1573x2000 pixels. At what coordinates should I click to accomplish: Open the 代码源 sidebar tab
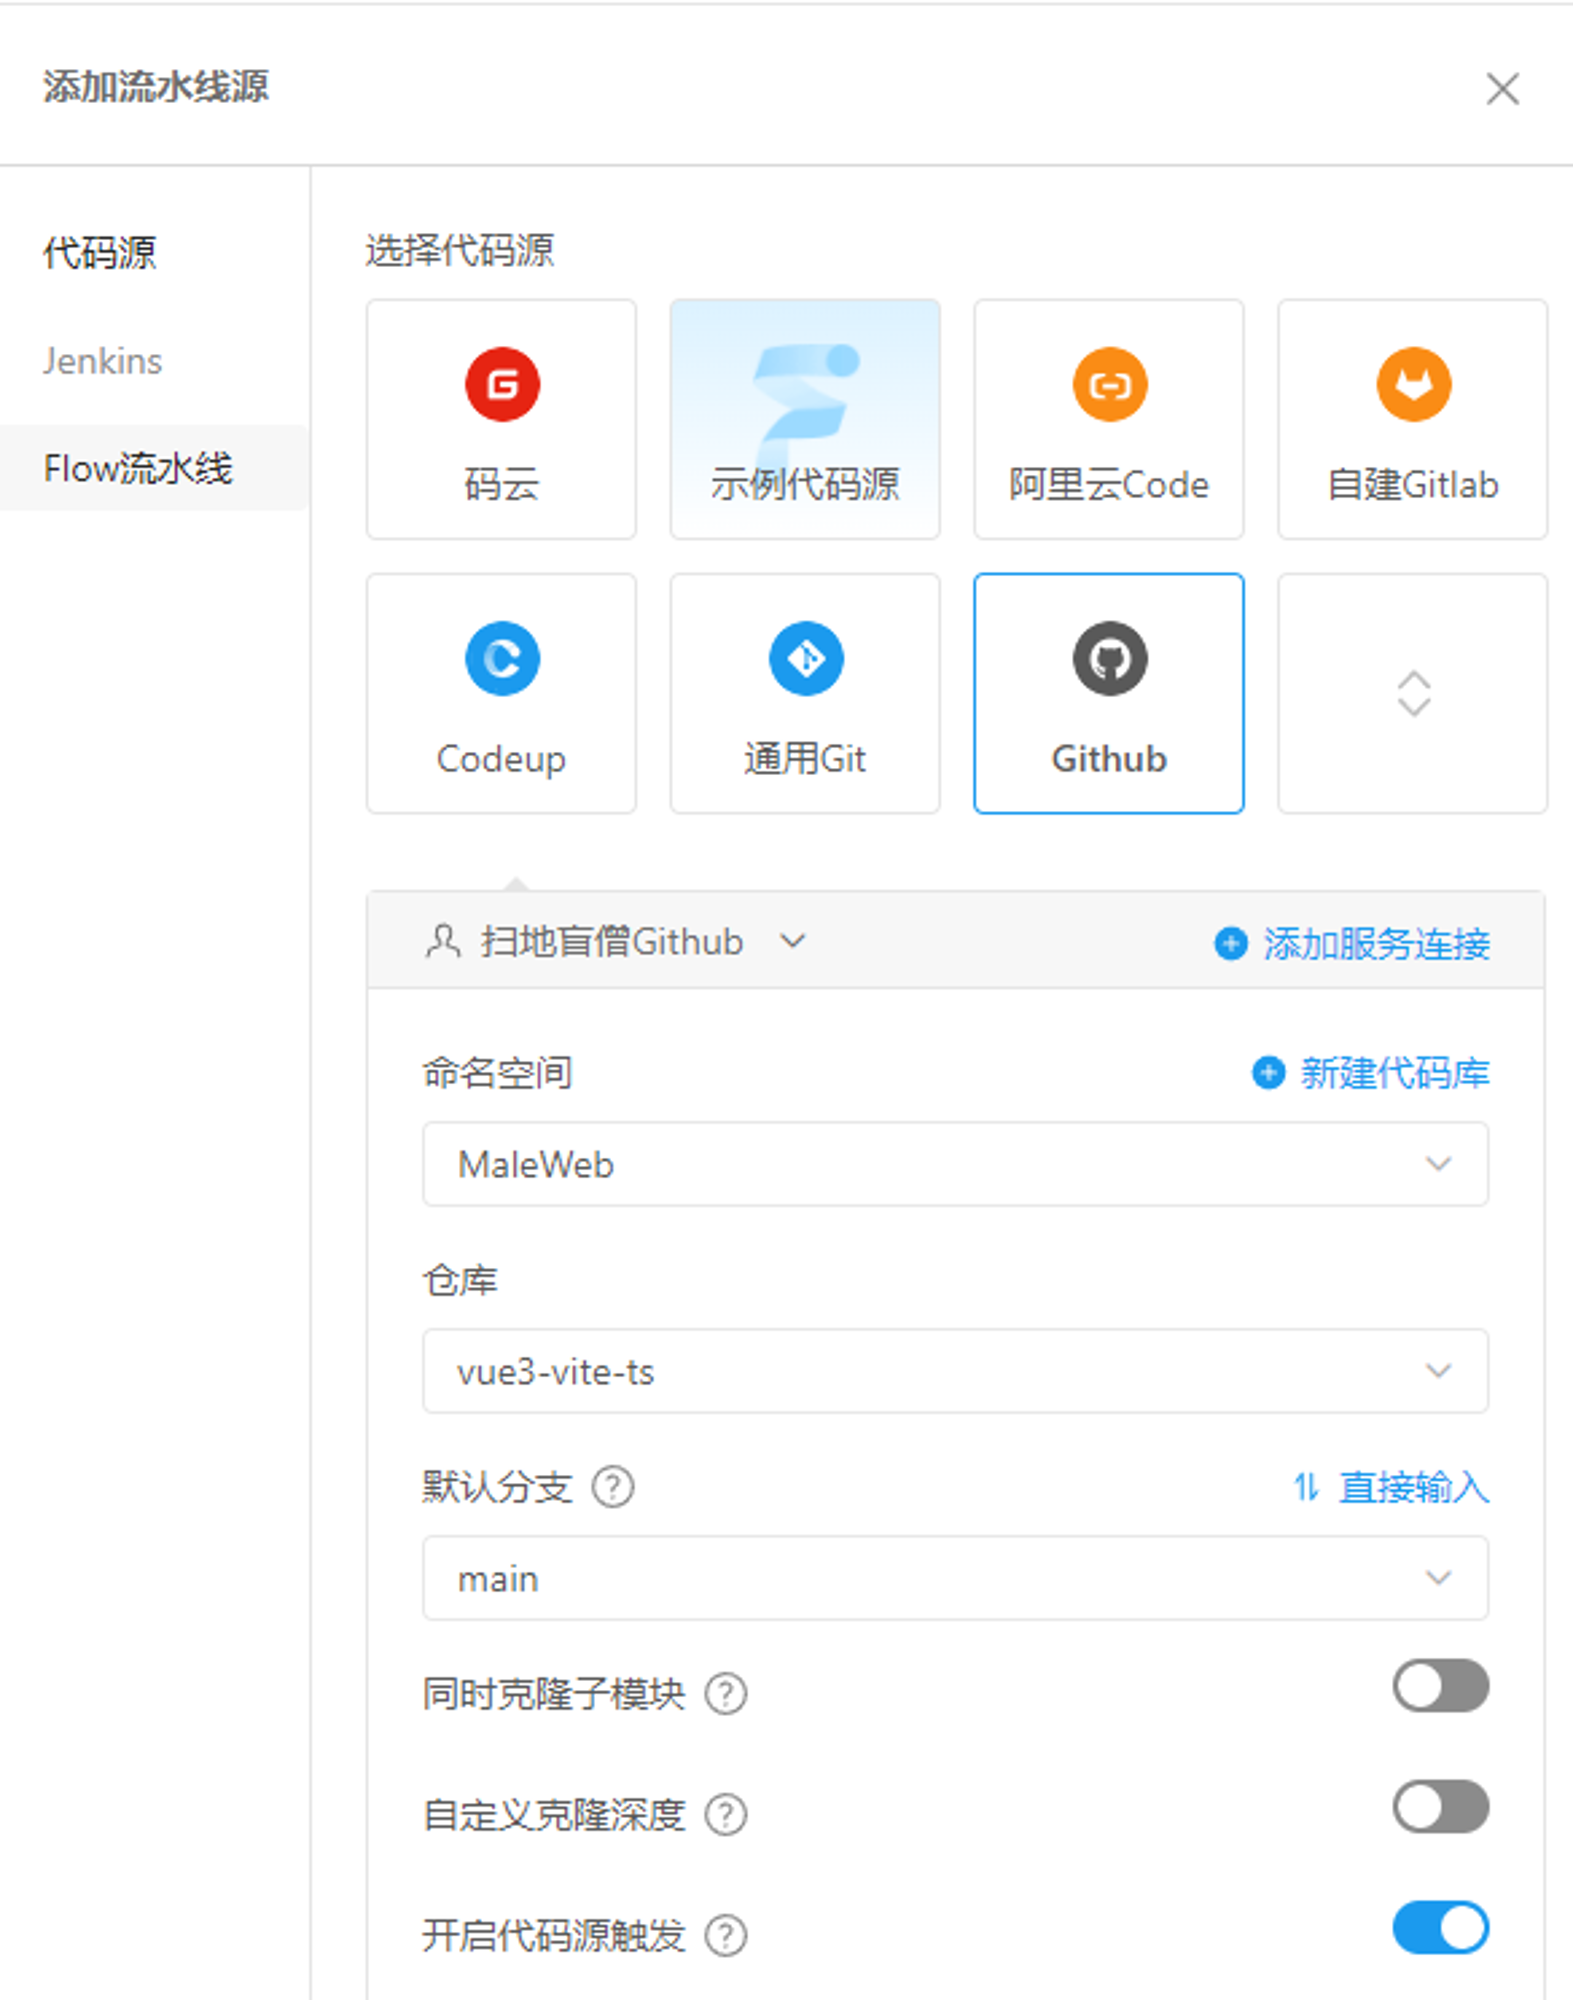click(x=99, y=252)
